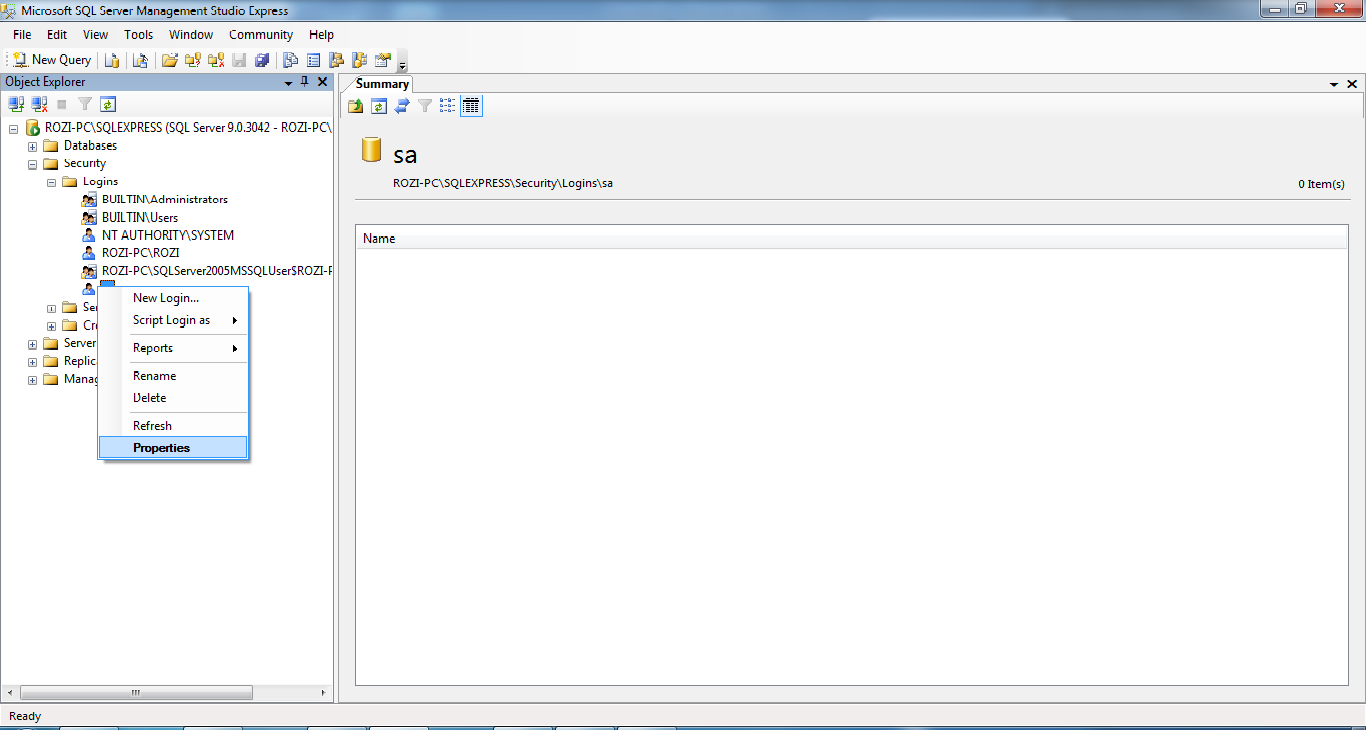Click the icon right of Database Engine Query
The image size is (1366, 730).
pos(141,60)
